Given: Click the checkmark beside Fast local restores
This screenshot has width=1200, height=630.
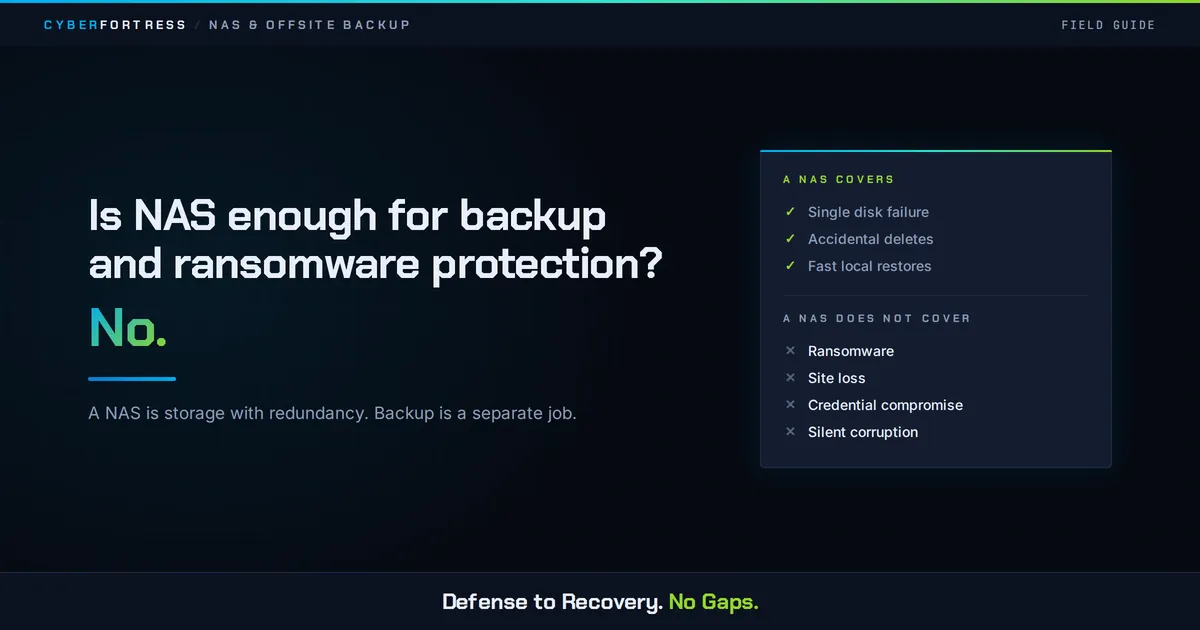Looking at the screenshot, I should 790,266.
